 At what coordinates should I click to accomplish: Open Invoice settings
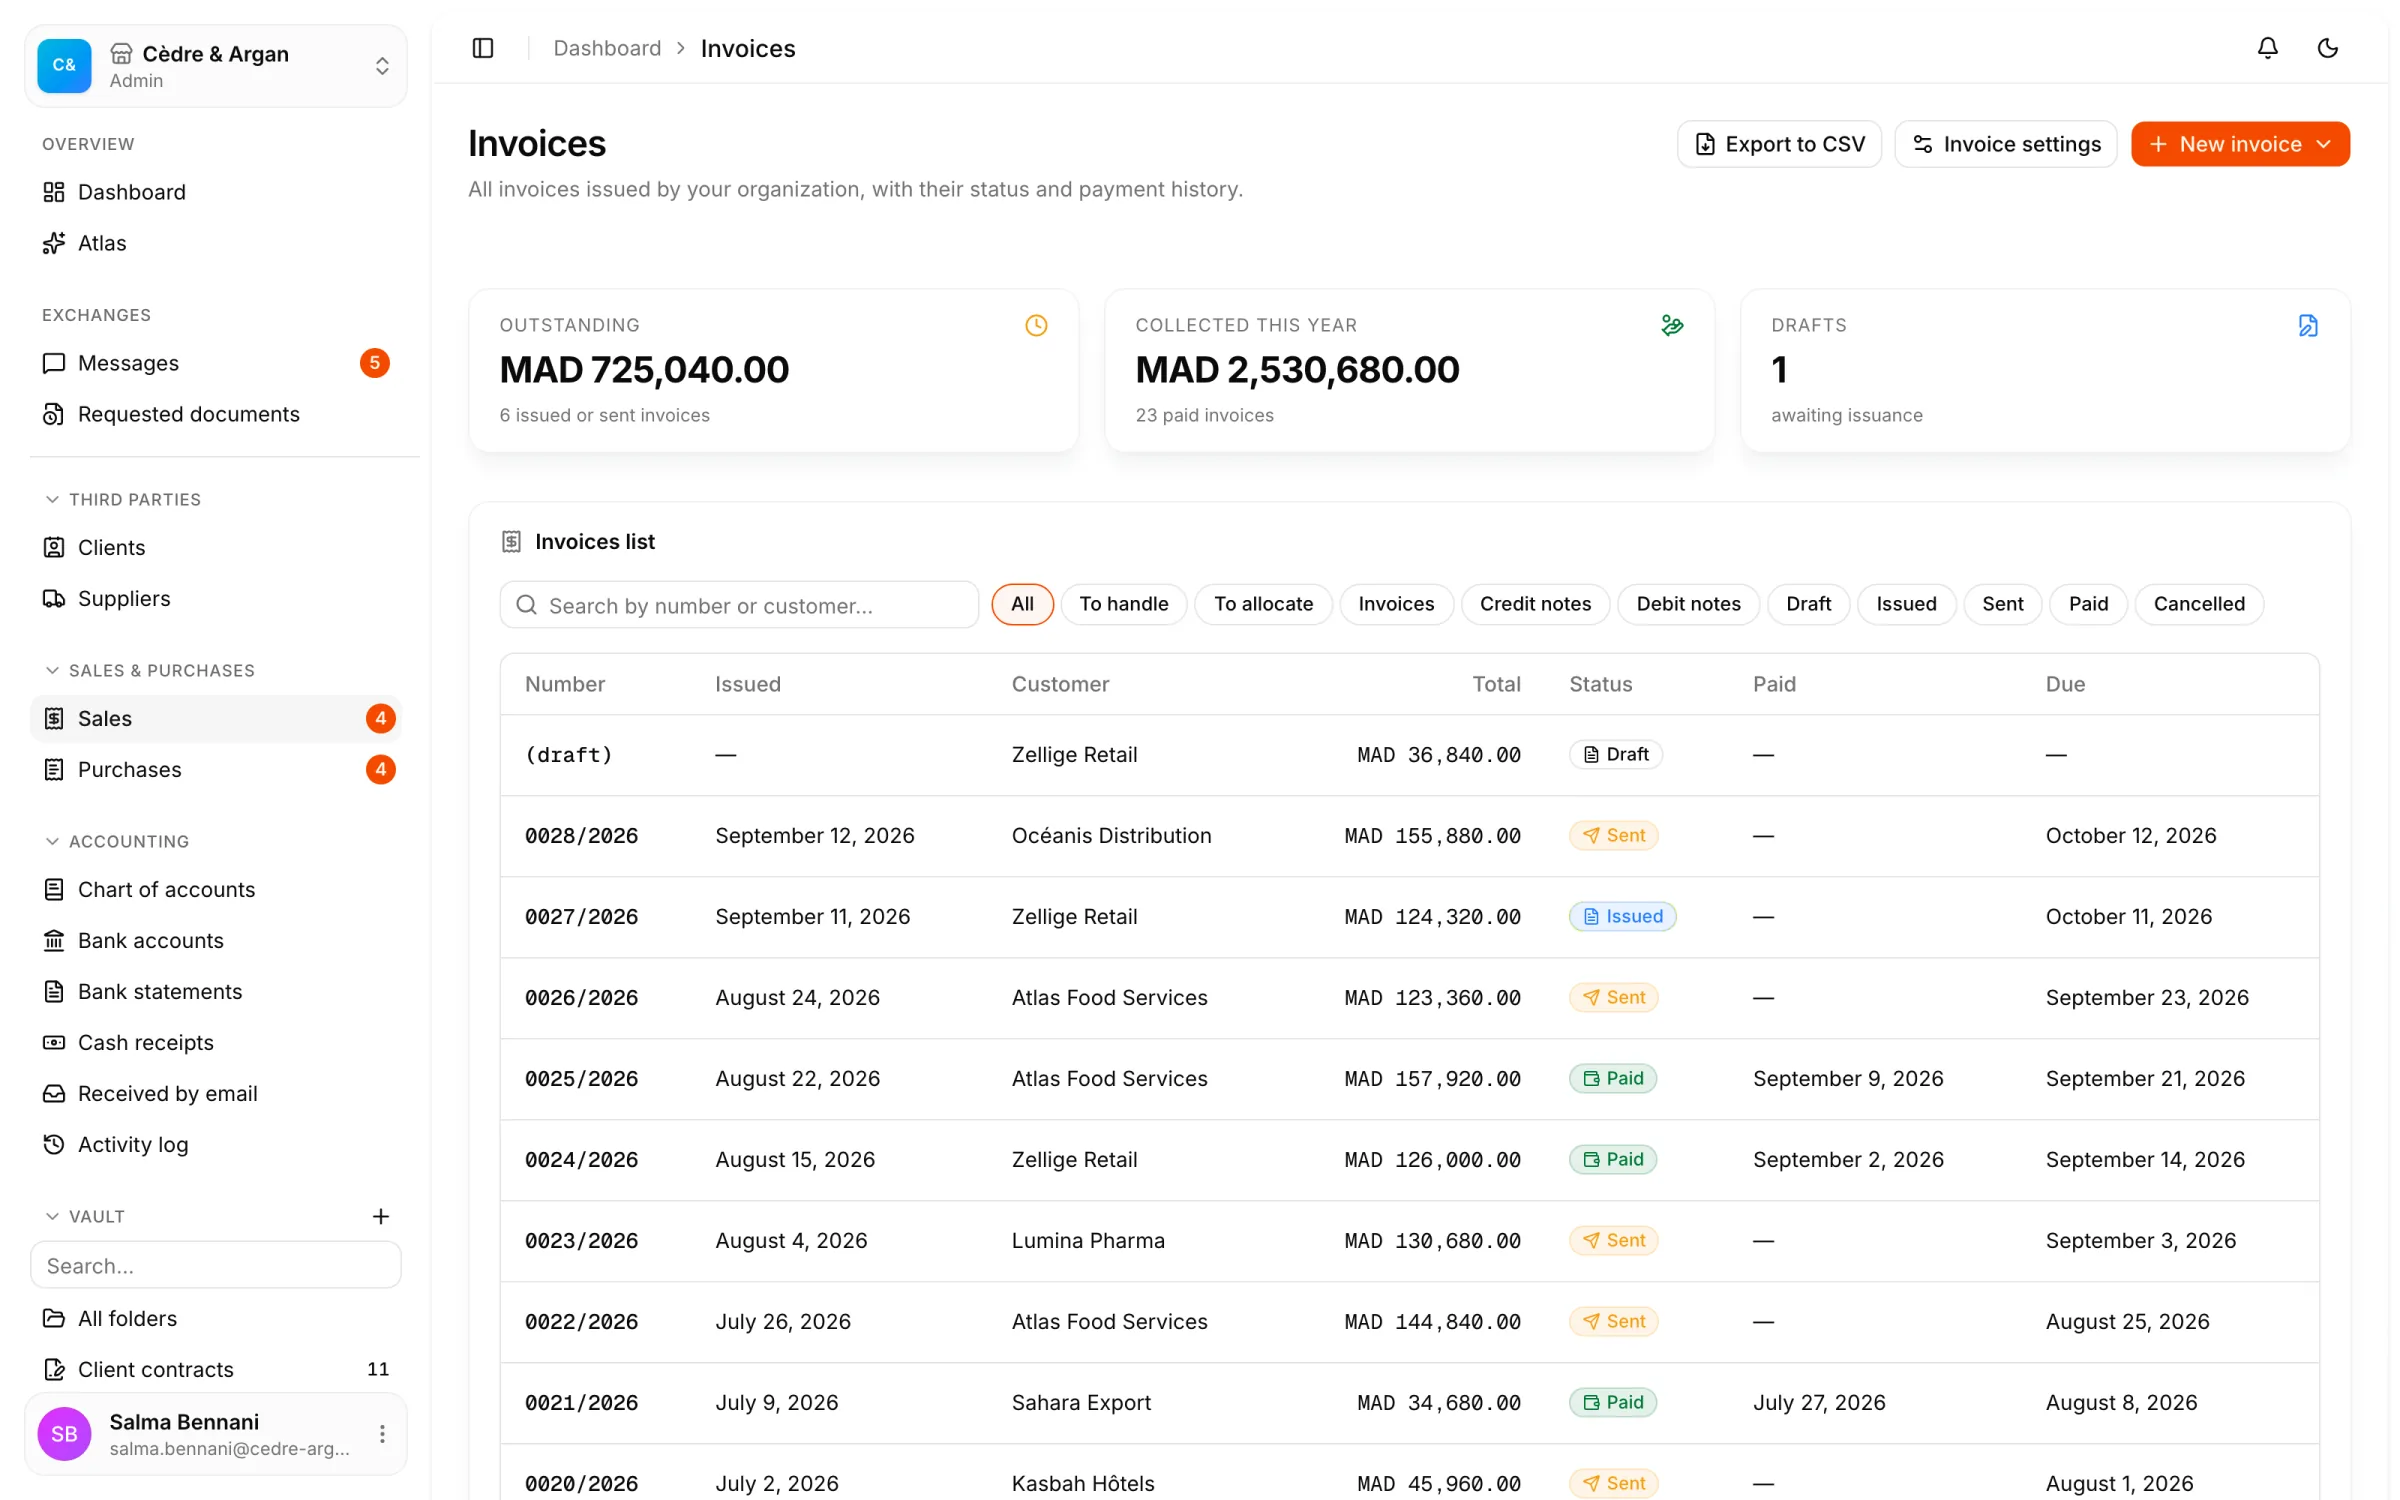(2005, 144)
